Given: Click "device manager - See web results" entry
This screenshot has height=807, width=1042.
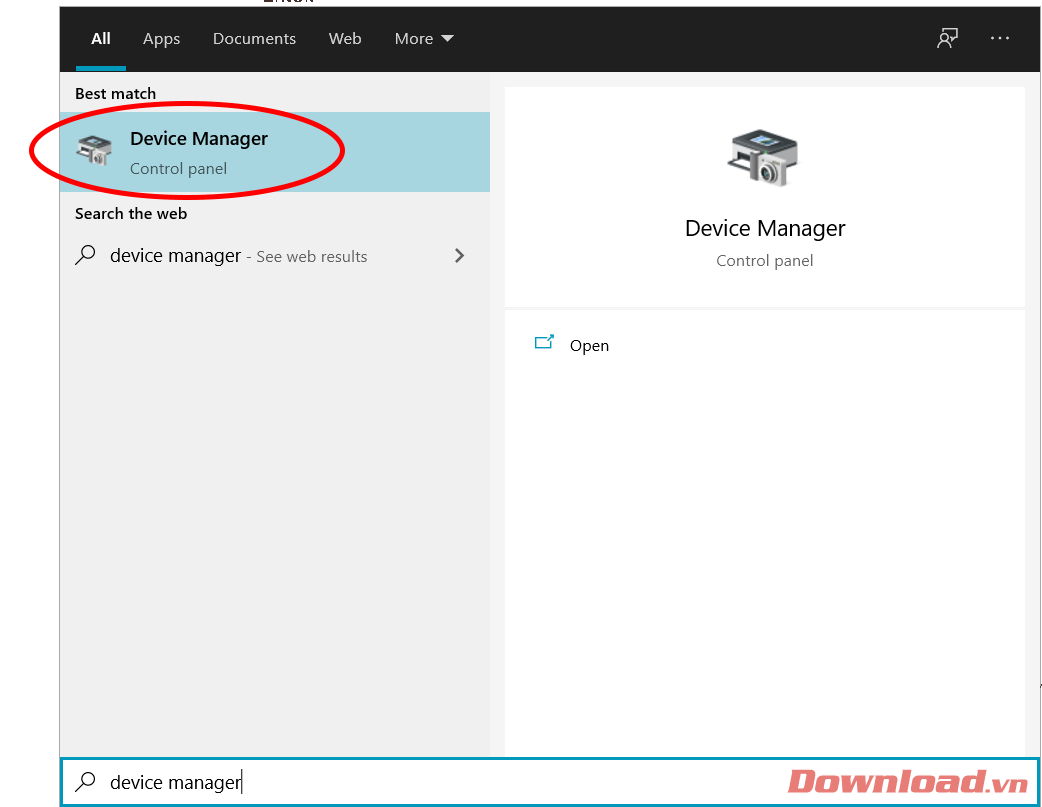Looking at the screenshot, I should click(238, 256).
